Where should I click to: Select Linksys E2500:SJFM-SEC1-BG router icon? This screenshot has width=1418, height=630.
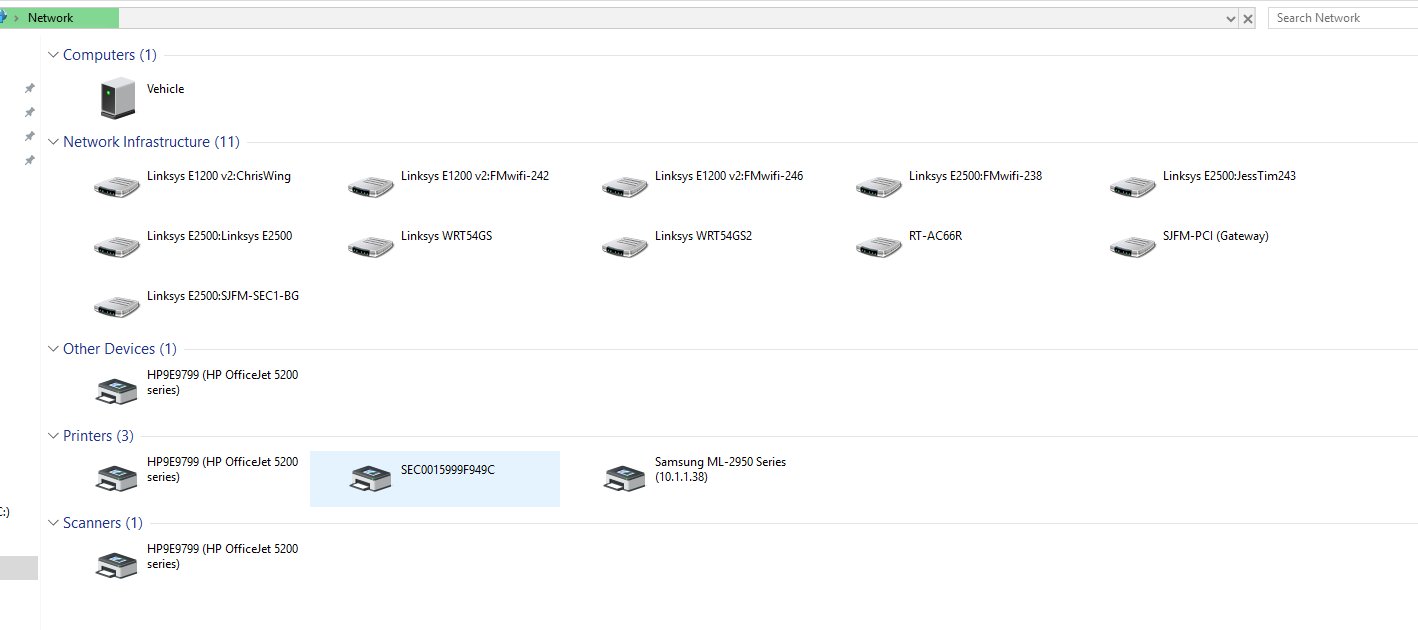coord(117,307)
